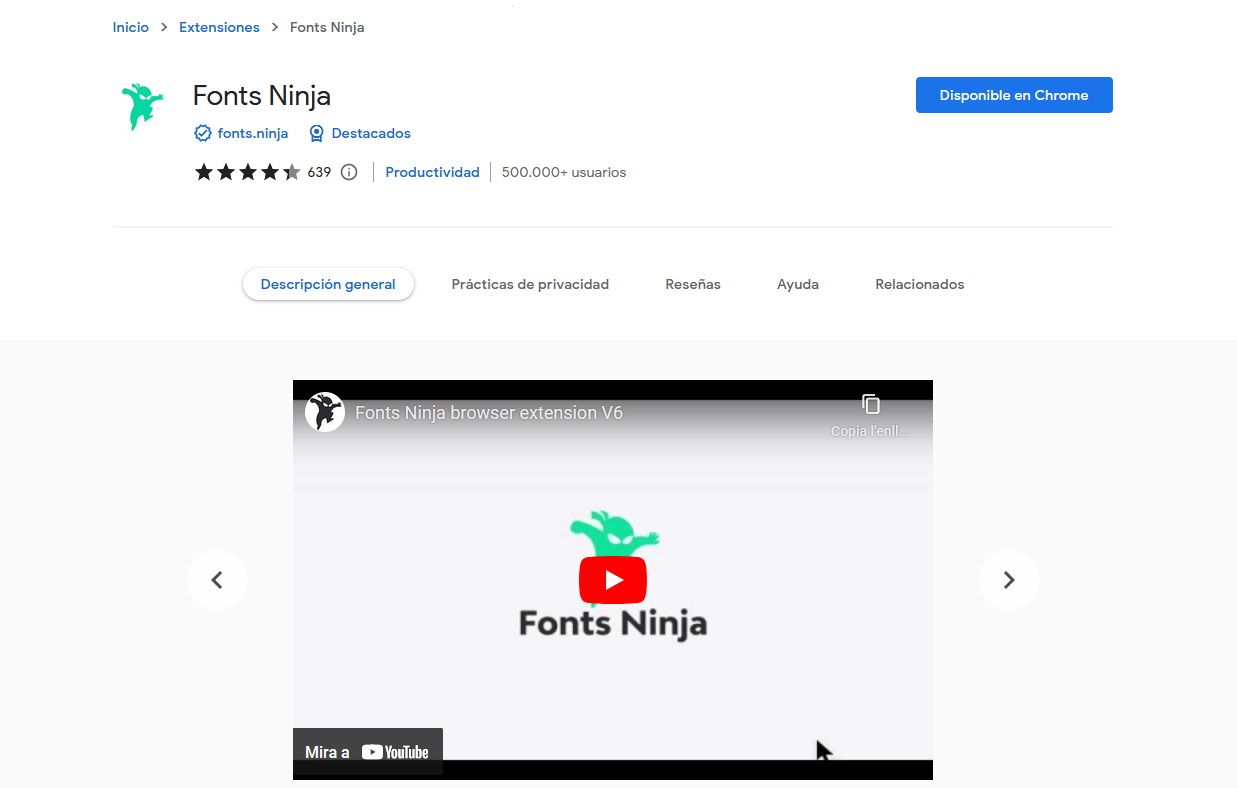Switch to the Ayuda tab
Screen dimensions: 1237x788
[x=798, y=284]
